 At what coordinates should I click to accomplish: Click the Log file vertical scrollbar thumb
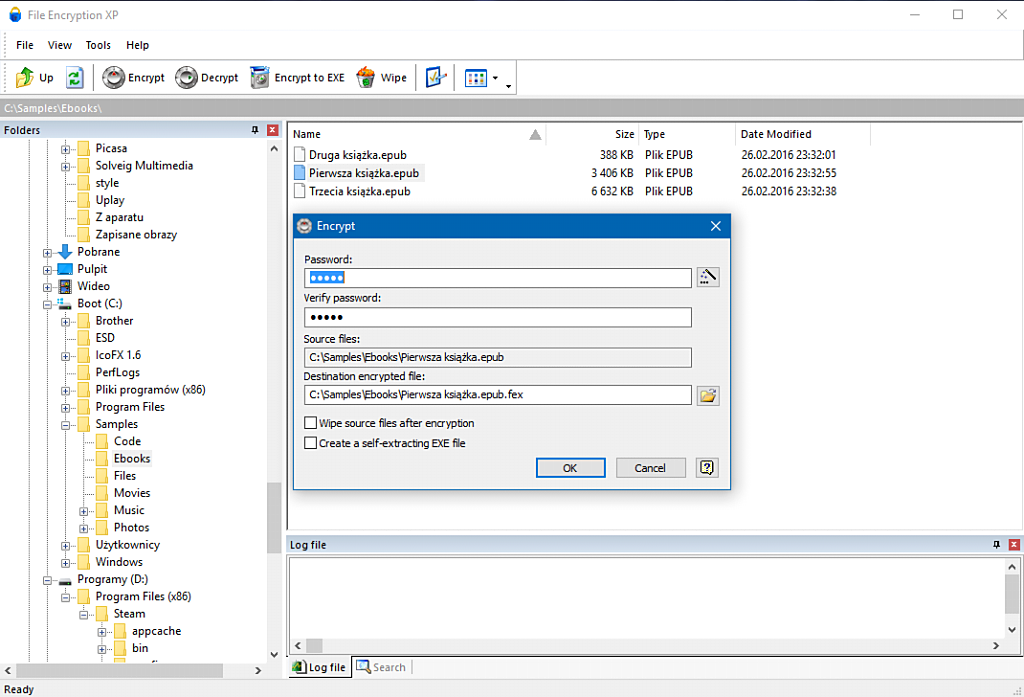1012,594
